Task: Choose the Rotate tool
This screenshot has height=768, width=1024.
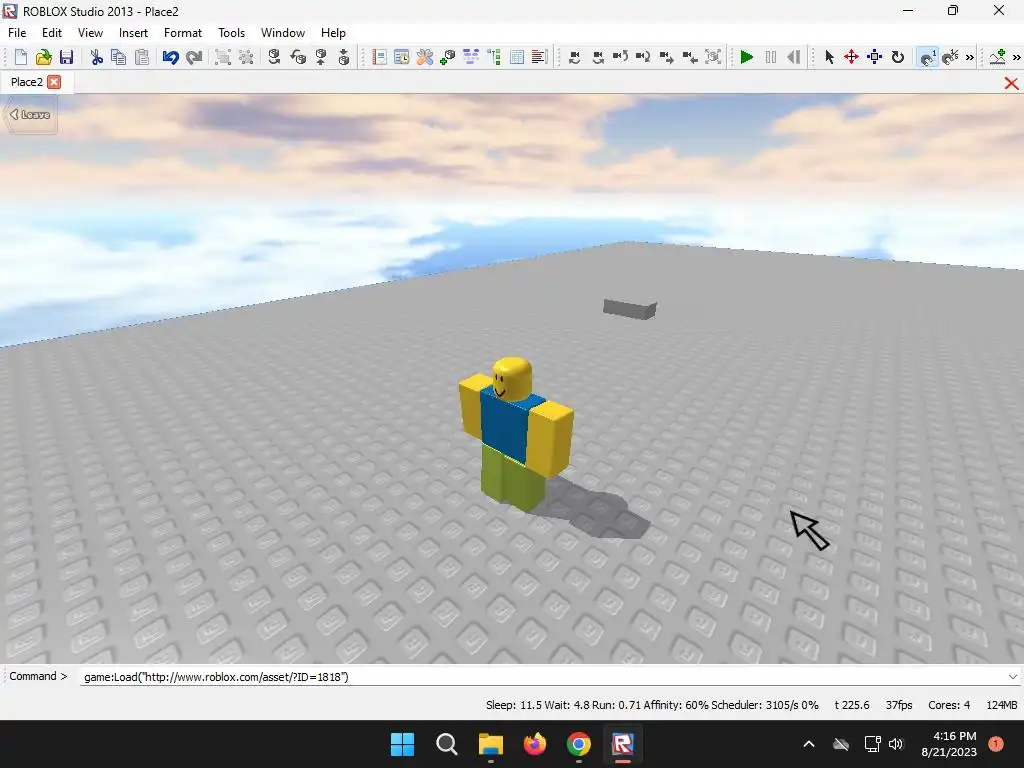Action: tap(898, 57)
